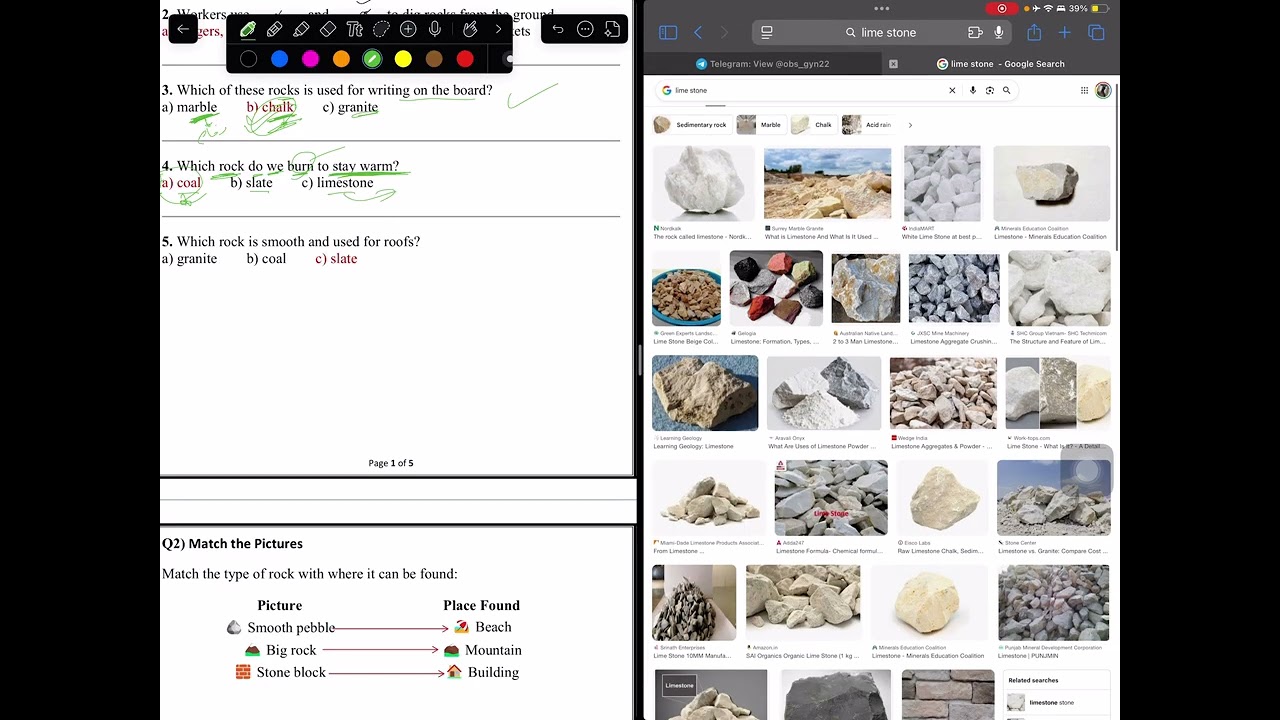Search by image with Google Lens
1280x720 pixels.
[990, 90]
